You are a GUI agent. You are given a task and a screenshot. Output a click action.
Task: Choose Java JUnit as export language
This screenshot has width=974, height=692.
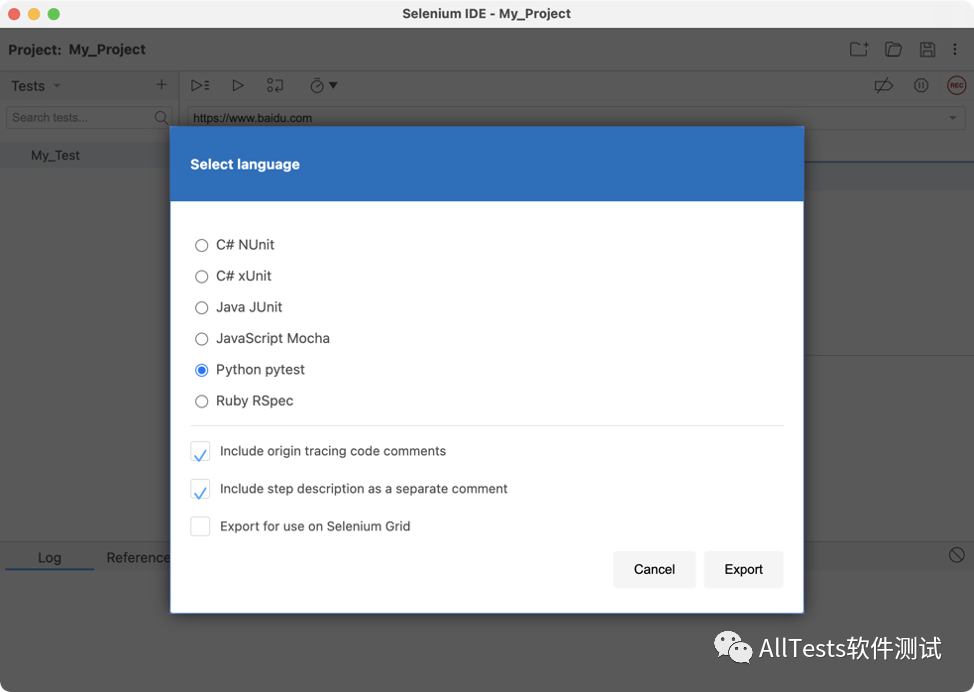(201, 307)
